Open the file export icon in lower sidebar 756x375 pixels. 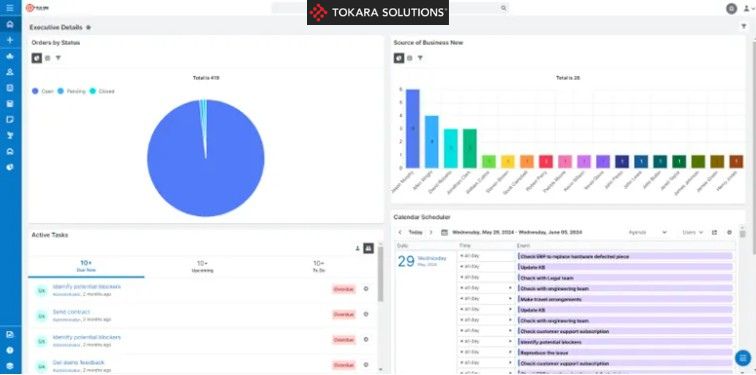(10, 335)
